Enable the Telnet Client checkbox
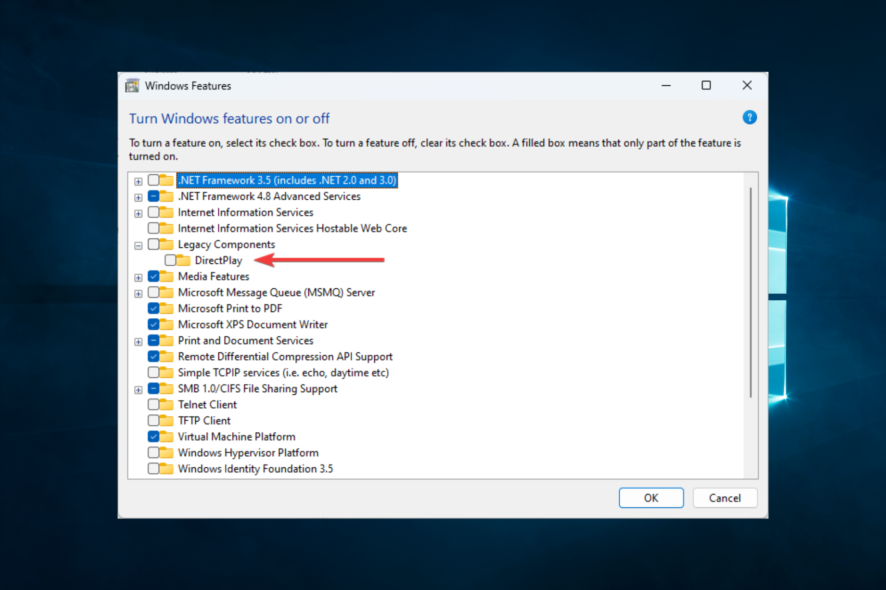886x590 pixels. click(x=153, y=405)
